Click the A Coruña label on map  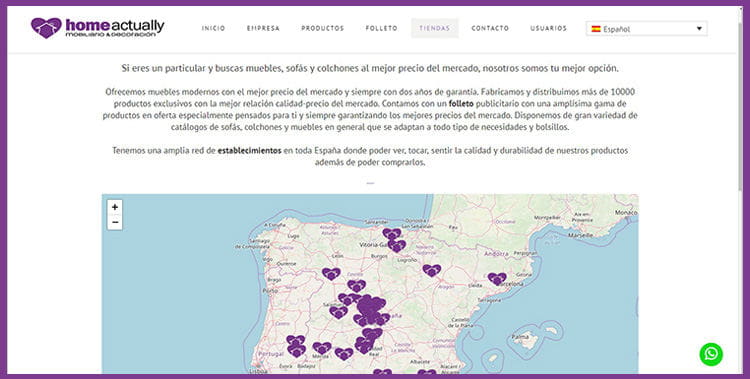tap(275, 225)
